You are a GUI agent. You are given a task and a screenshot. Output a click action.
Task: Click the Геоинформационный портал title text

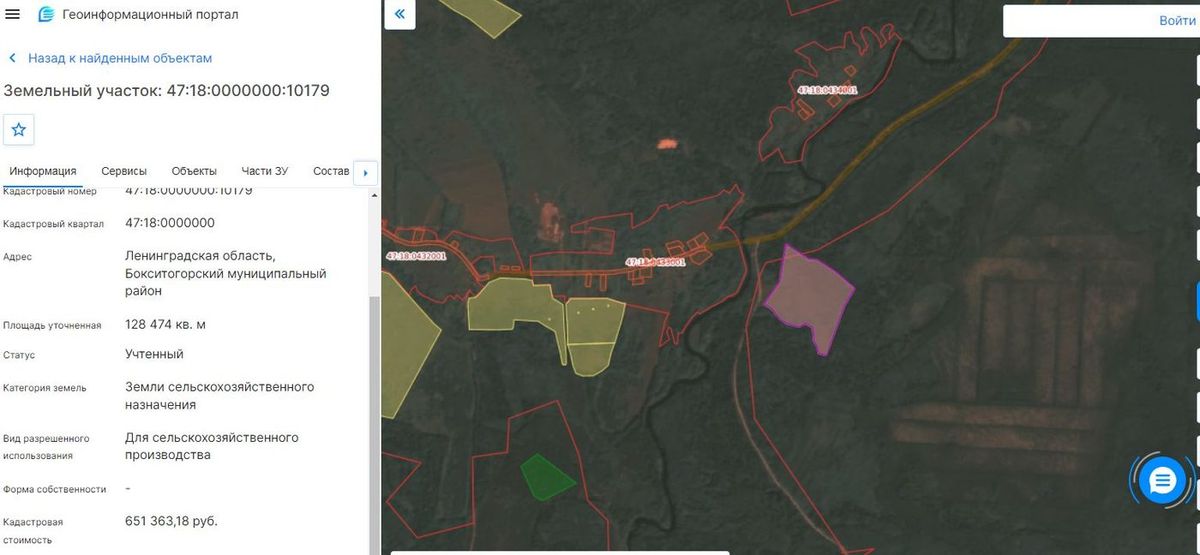pos(150,15)
